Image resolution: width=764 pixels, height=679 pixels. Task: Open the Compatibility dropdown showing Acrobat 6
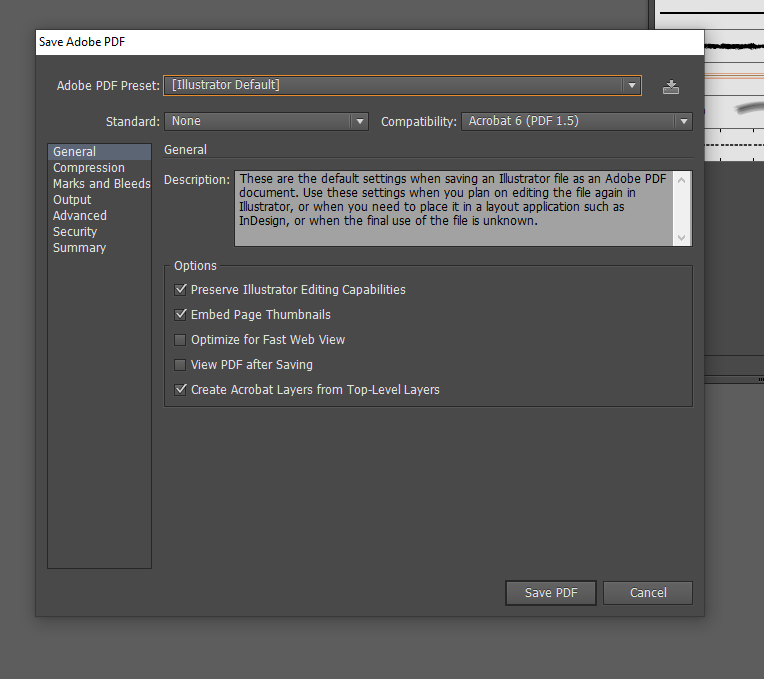577,121
